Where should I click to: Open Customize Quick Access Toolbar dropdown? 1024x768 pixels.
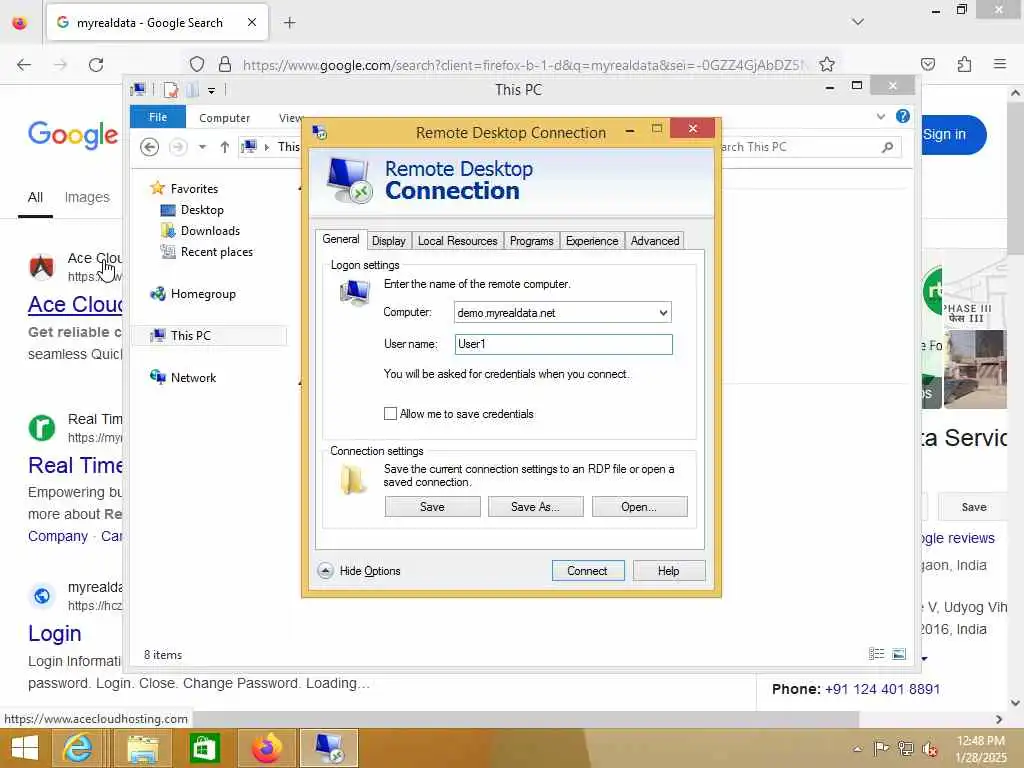(212, 90)
